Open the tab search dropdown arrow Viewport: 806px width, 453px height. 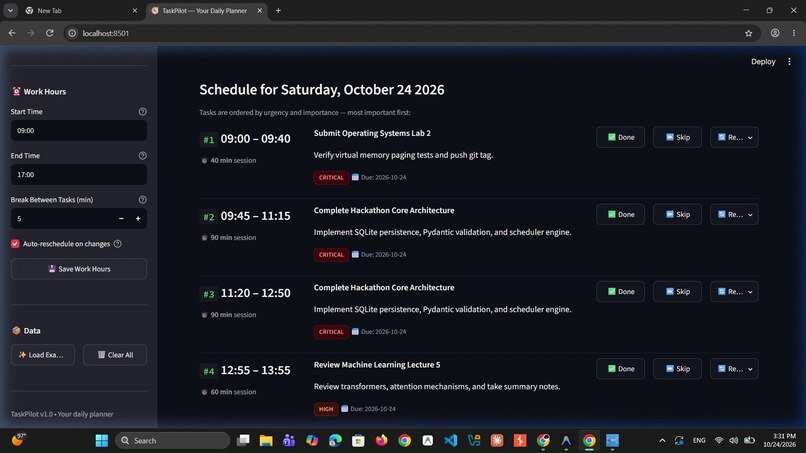click(x=10, y=10)
